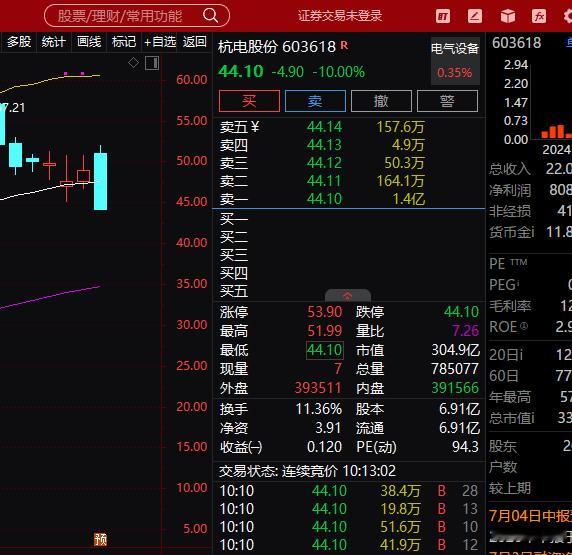This screenshot has height=555, width=572.
Task: Select 卖一 price 44.10
Action: coord(324,199)
